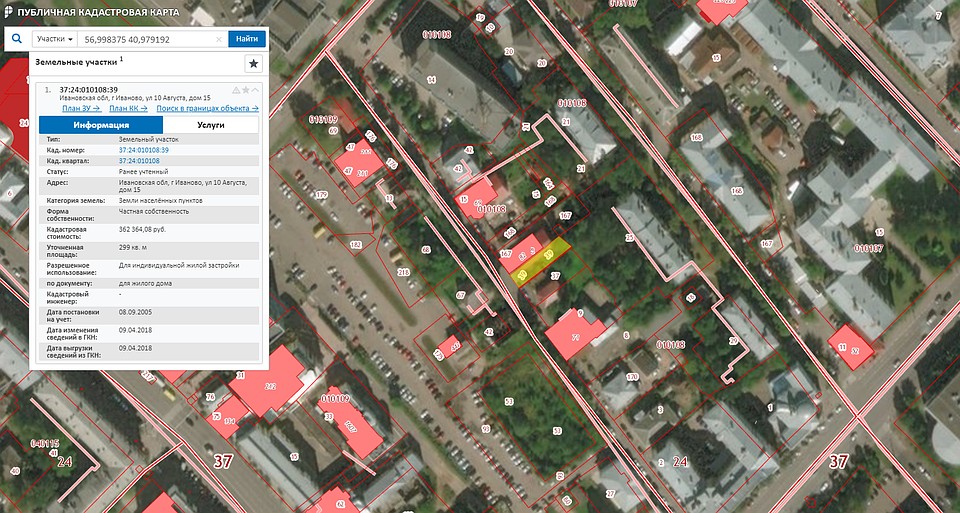Select the 08.09.2005 registration date
Image resolution: width=960 pixels, height=513 pixels.
coord(135,312)
